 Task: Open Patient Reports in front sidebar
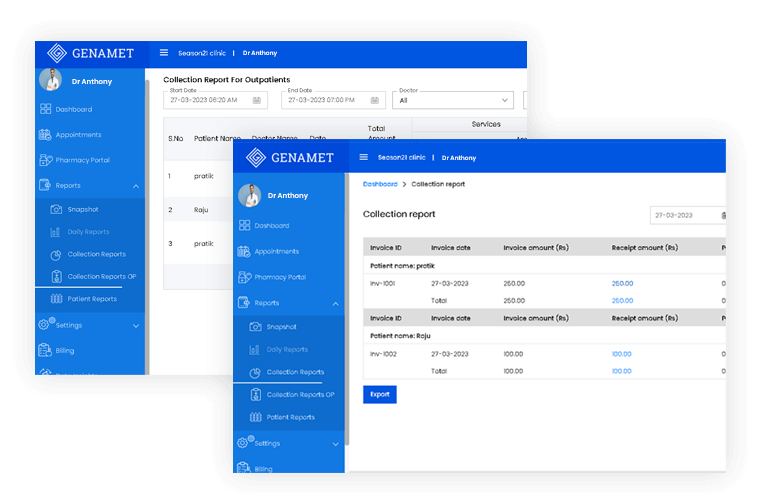coord(290,417)
